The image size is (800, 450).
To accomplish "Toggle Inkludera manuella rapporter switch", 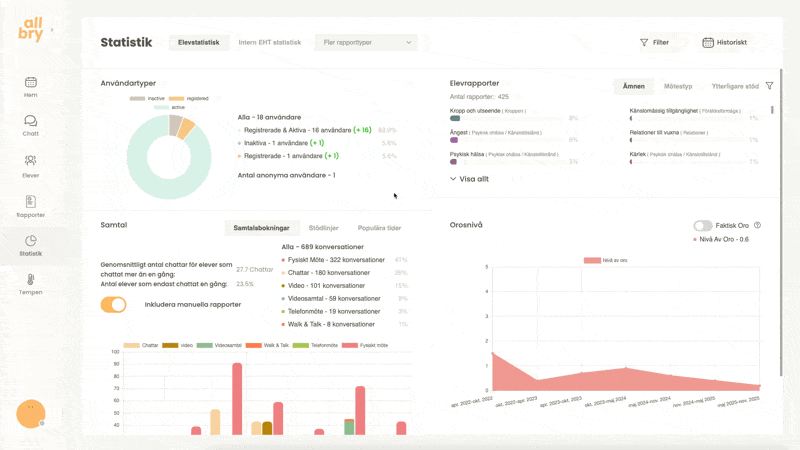I will (x=113, y=304).
